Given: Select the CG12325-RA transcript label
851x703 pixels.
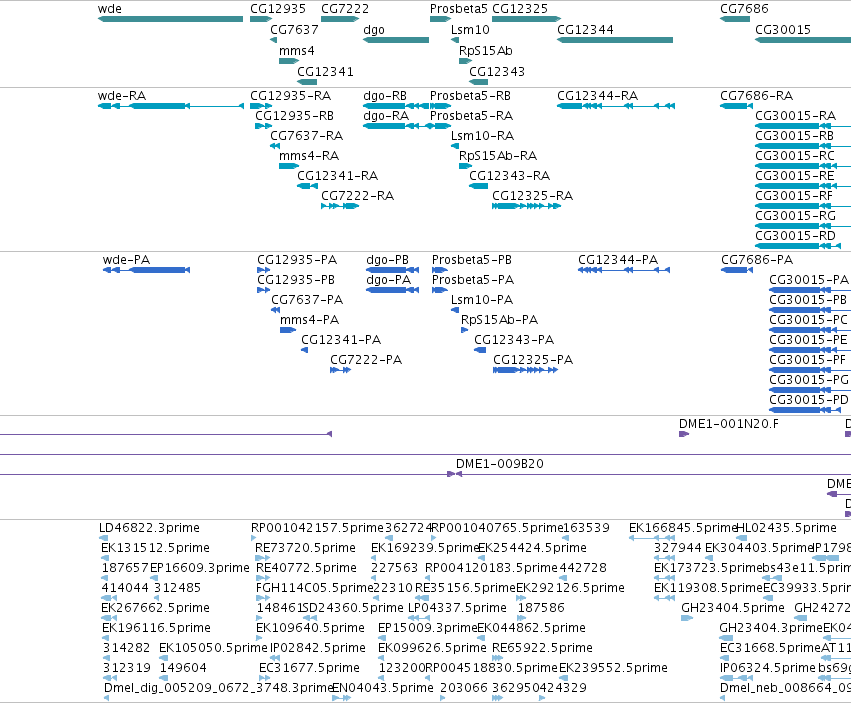Looking at the screenshot, I should pyautogui.click(x=532, y=196).
